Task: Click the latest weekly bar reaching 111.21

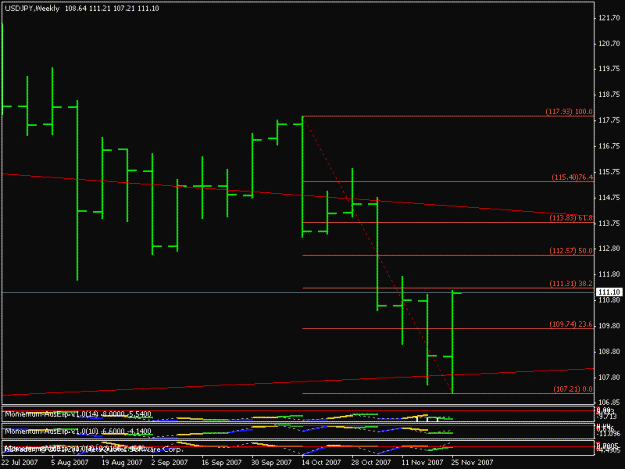Action: pyautogui.click(x=453, y=341)
